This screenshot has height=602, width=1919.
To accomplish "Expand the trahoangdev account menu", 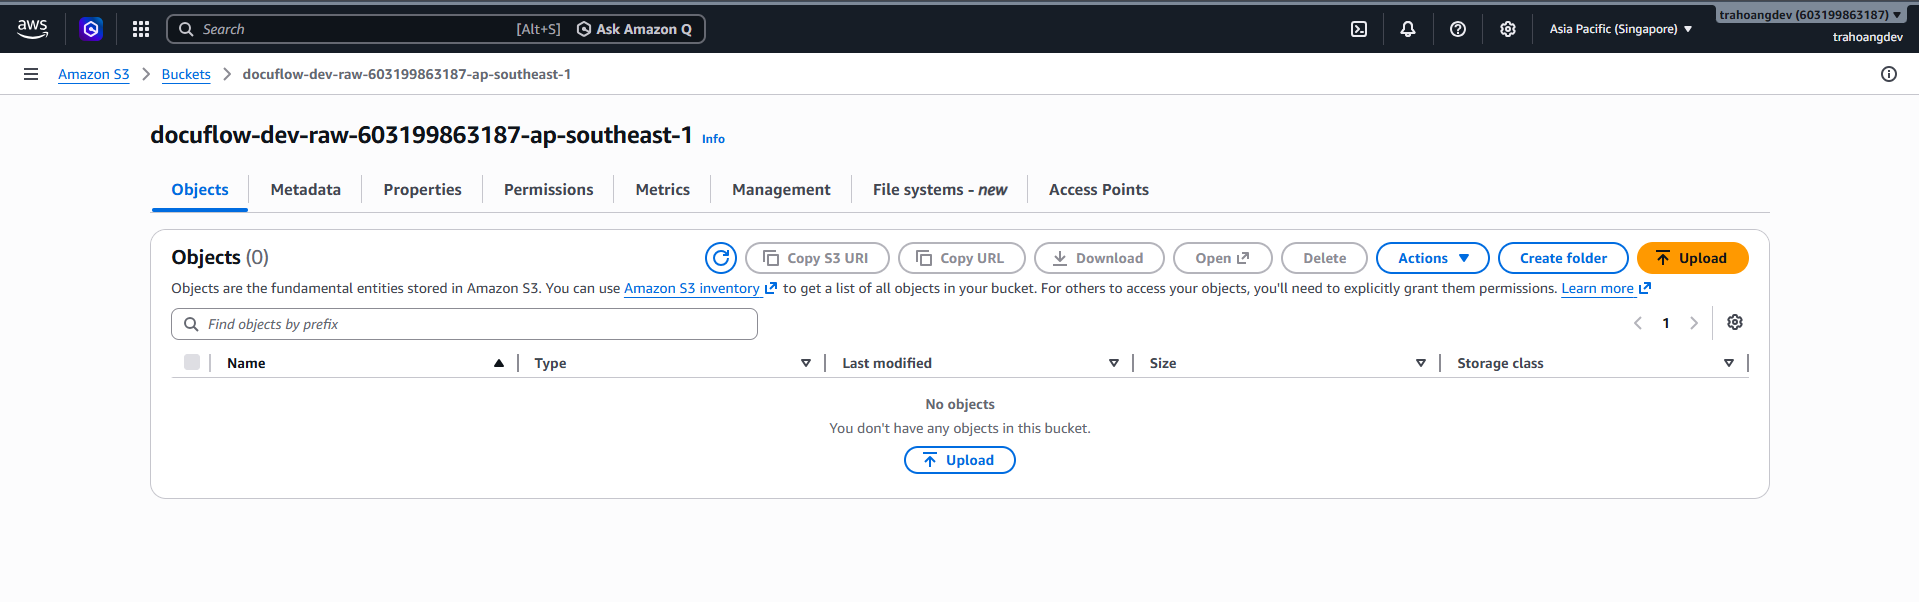I will 1811,15.
